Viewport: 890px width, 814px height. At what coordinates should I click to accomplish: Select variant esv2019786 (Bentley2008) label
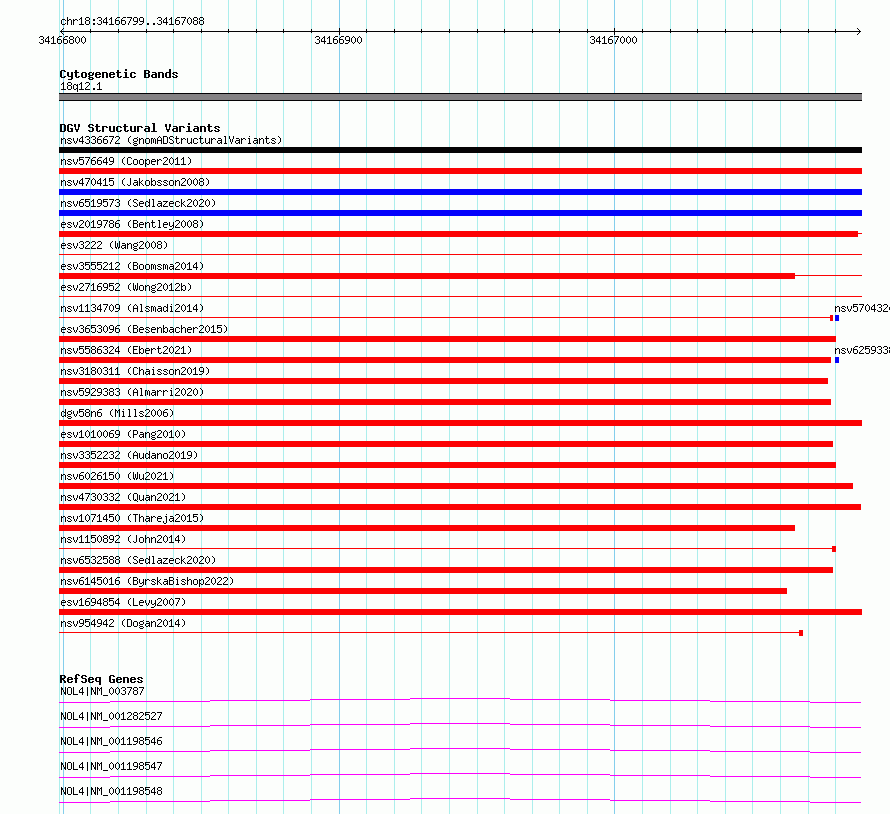132,224
